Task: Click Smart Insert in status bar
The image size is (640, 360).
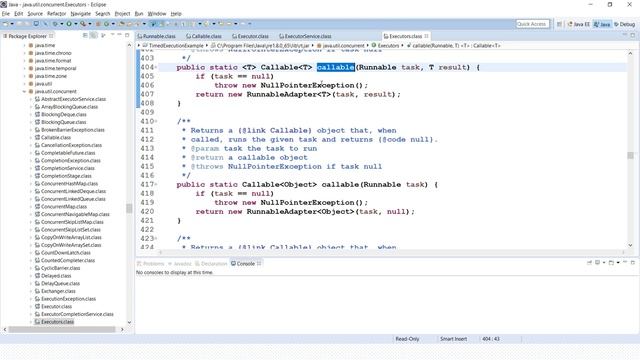Action: 453,339
